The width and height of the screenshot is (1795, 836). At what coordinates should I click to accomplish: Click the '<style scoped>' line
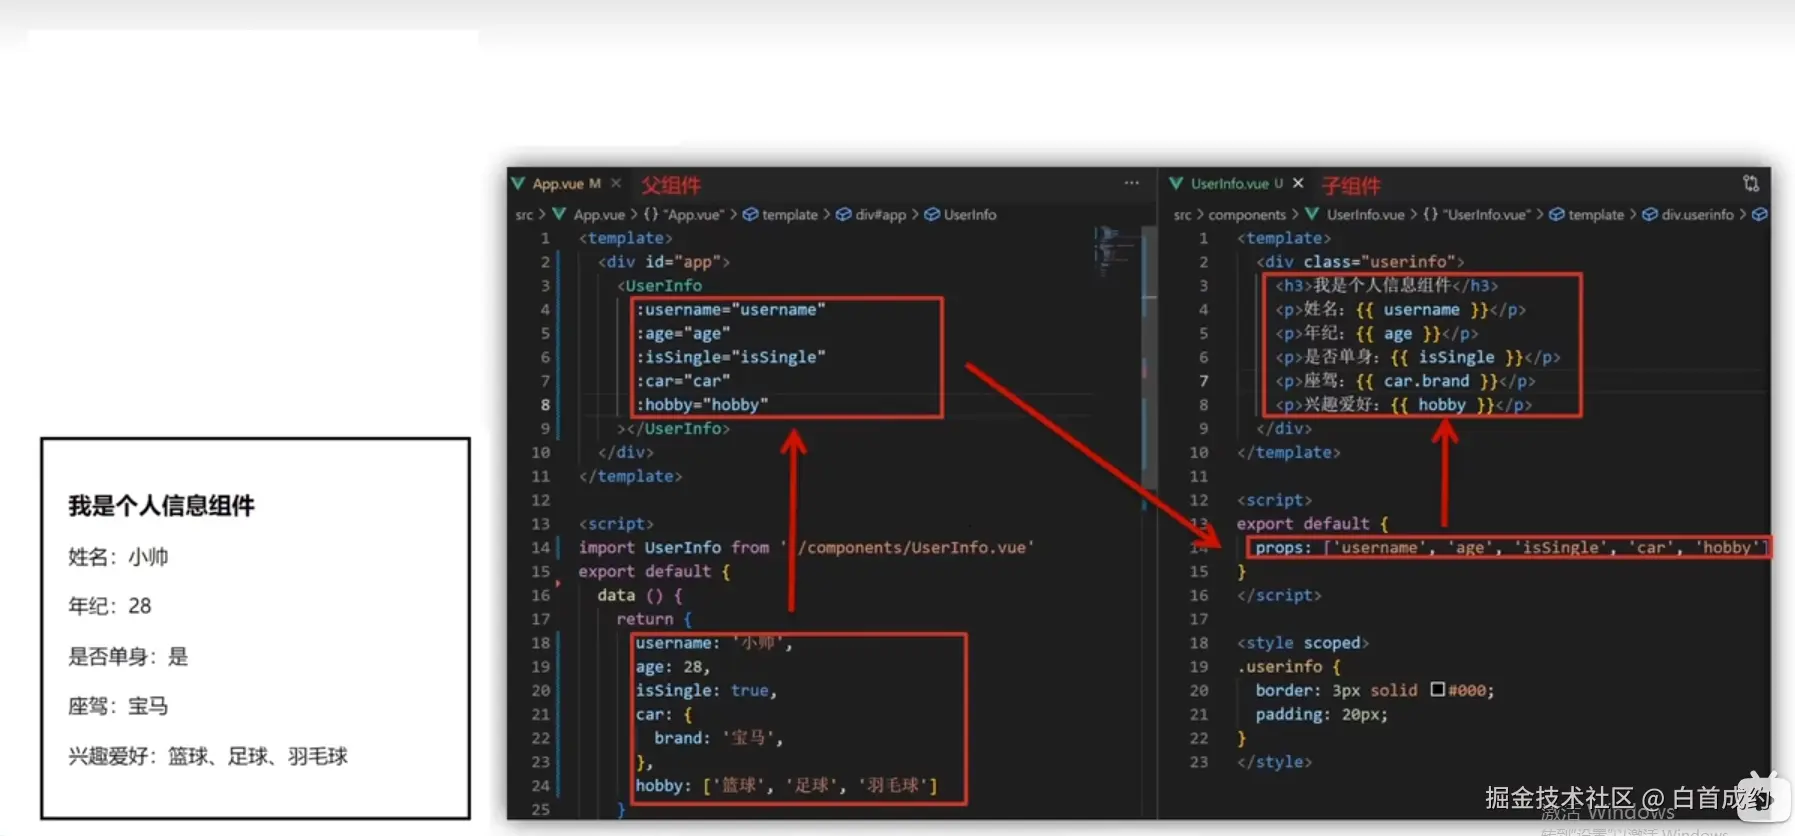pyautogui.click(x=1302, y=643)
